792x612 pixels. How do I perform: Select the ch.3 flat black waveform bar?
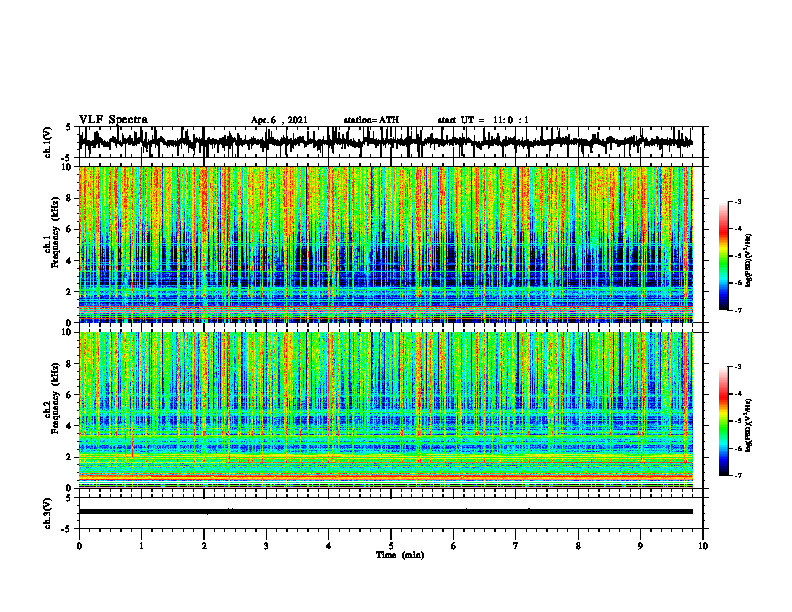click(386, 512)
